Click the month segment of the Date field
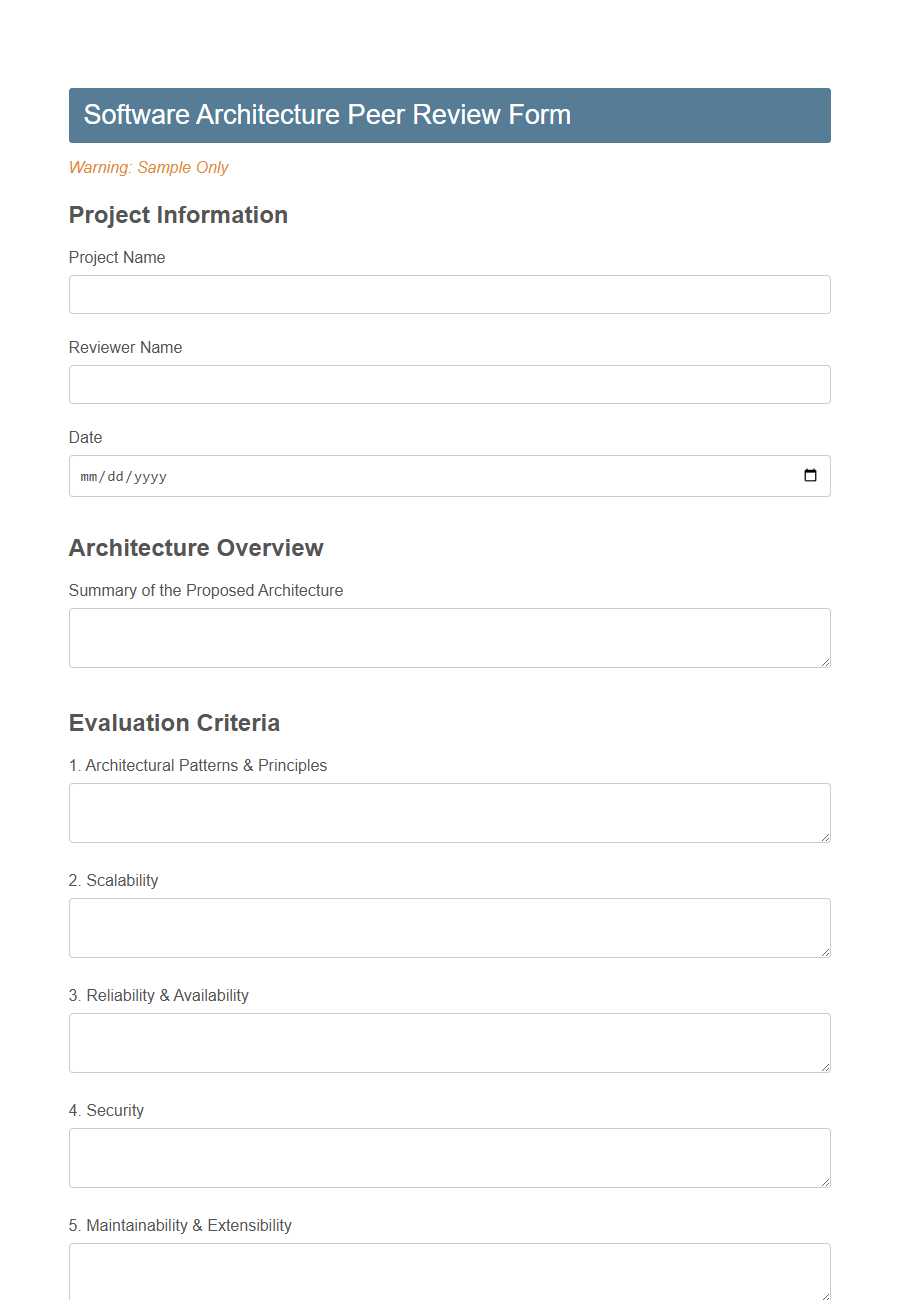 (89, 476)
